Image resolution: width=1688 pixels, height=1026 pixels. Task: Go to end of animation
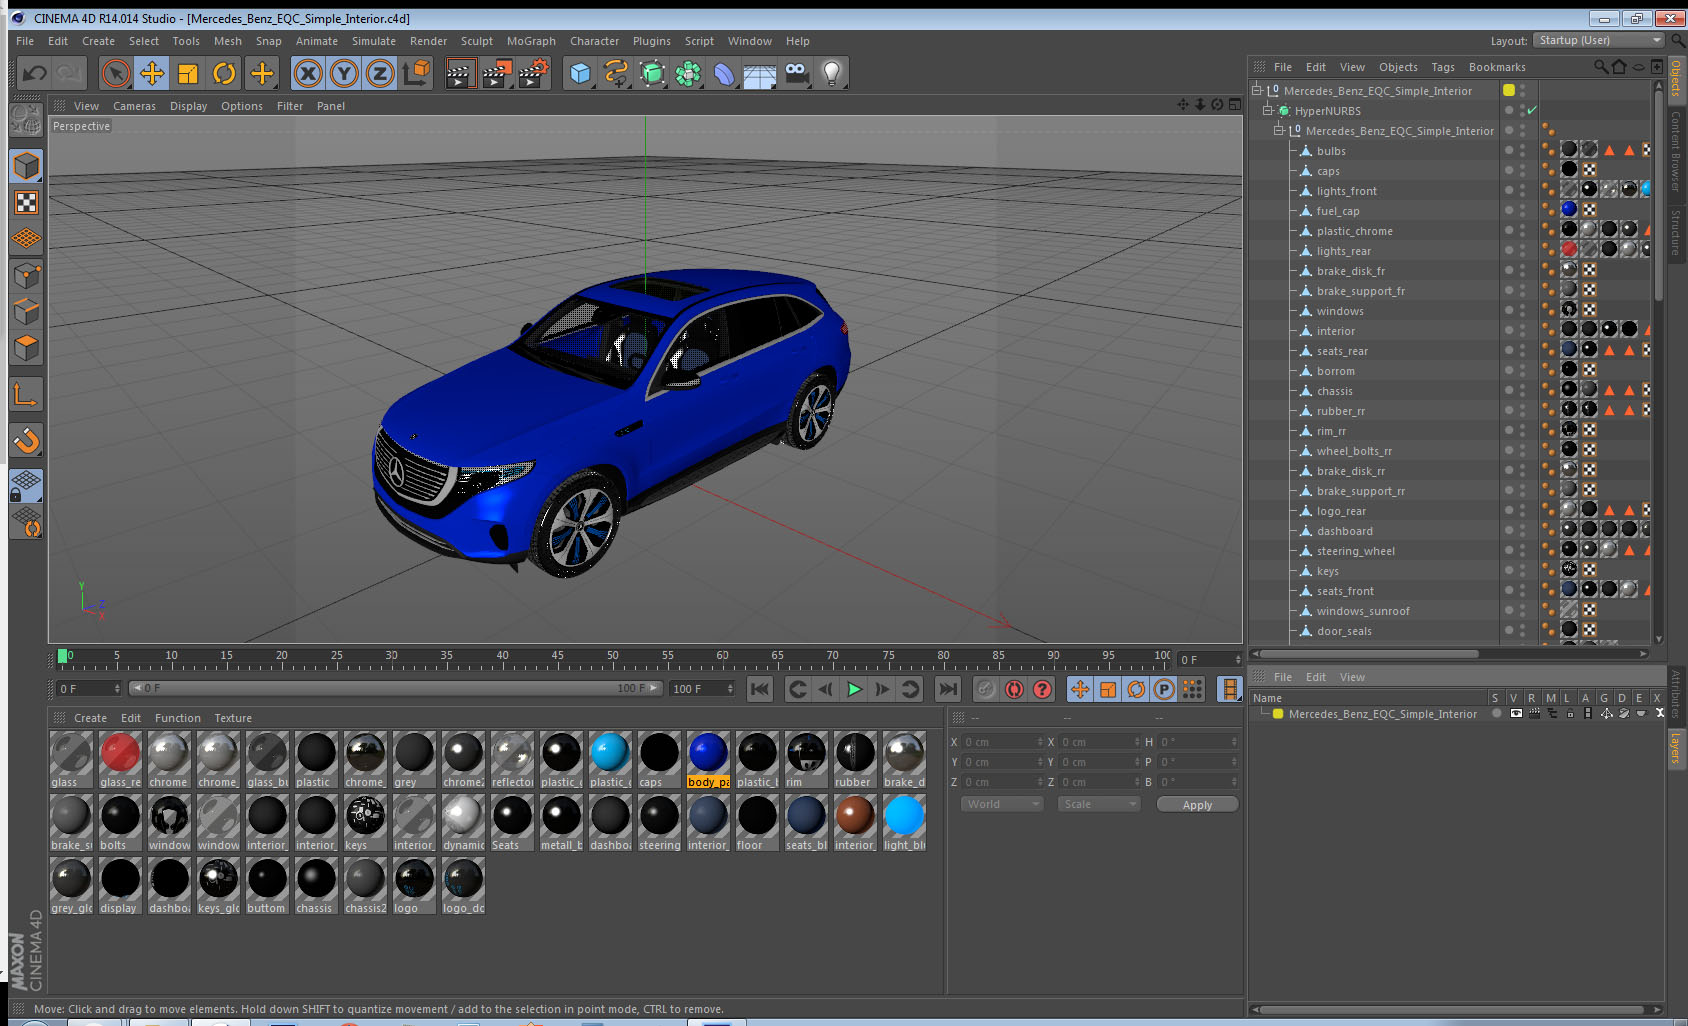point(947,689)
